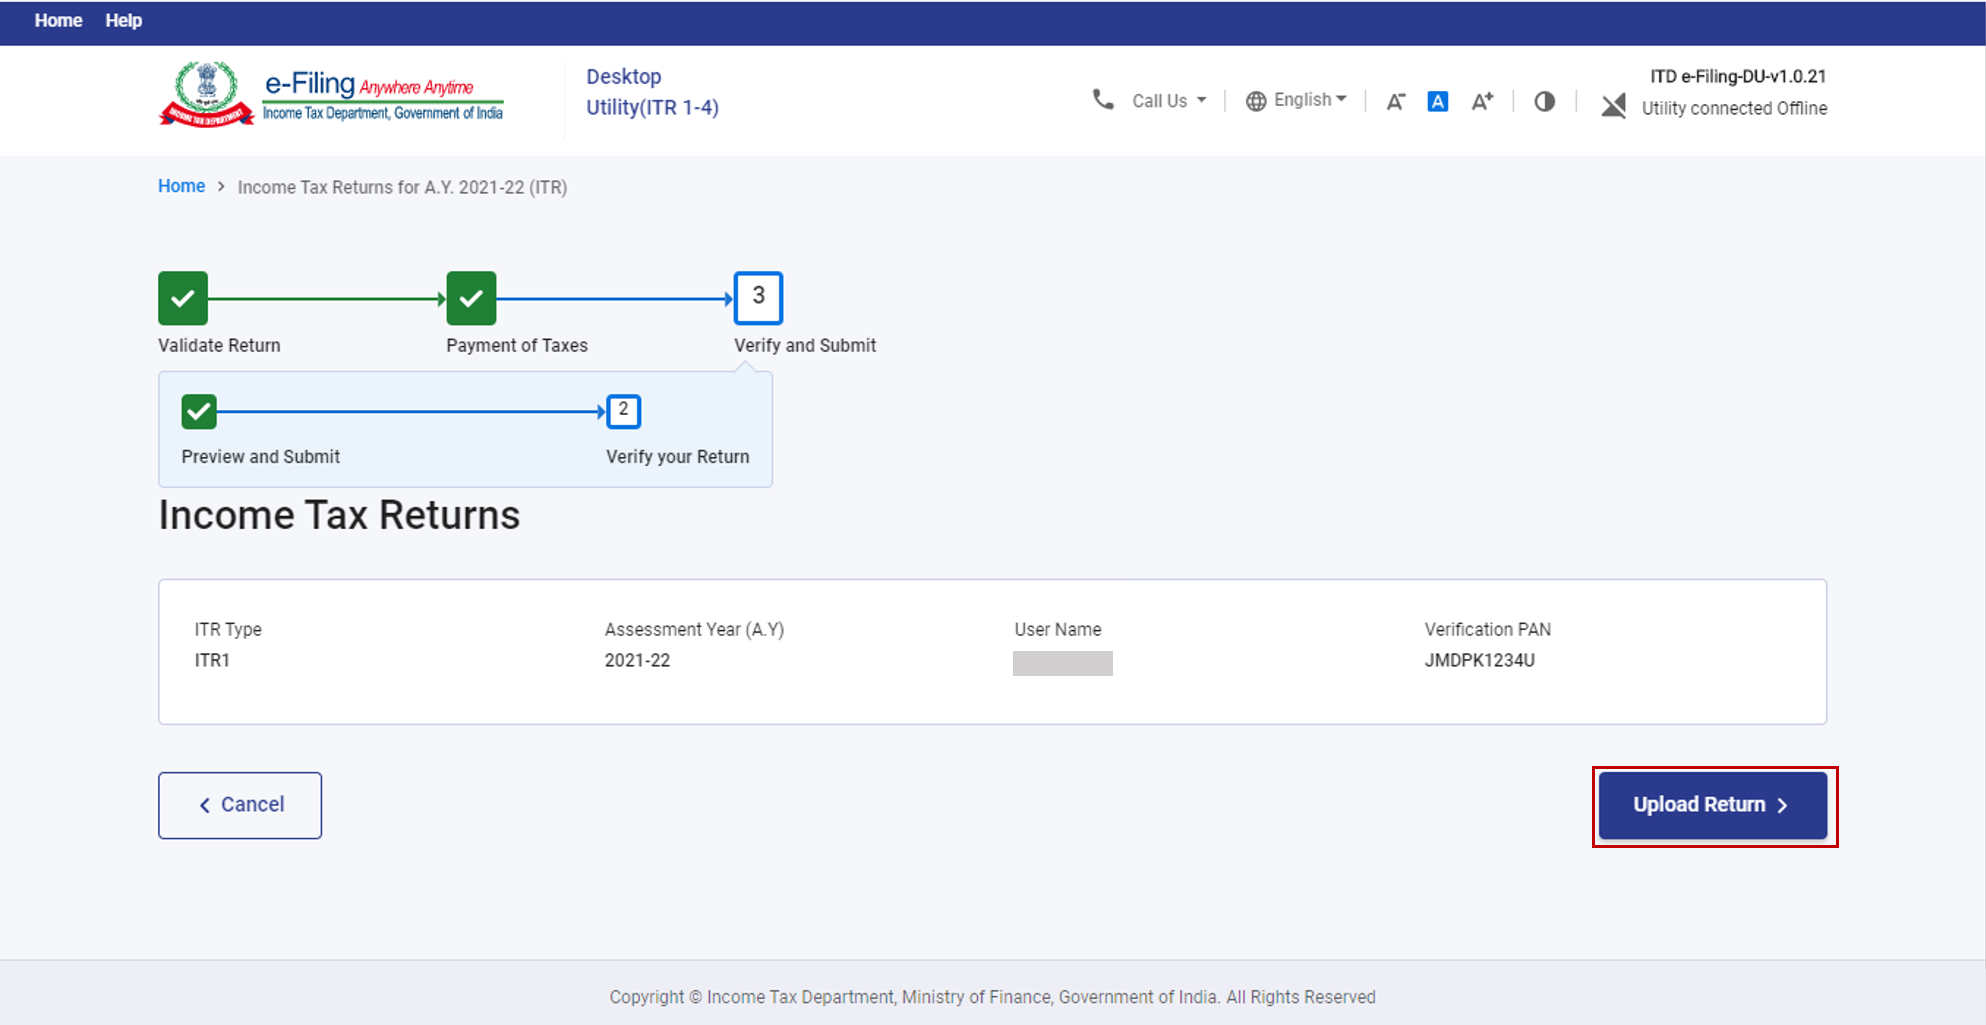Select sub-step 2 Verify your Return
The width and height of the screenshot is (1986, 1025).
623,411
